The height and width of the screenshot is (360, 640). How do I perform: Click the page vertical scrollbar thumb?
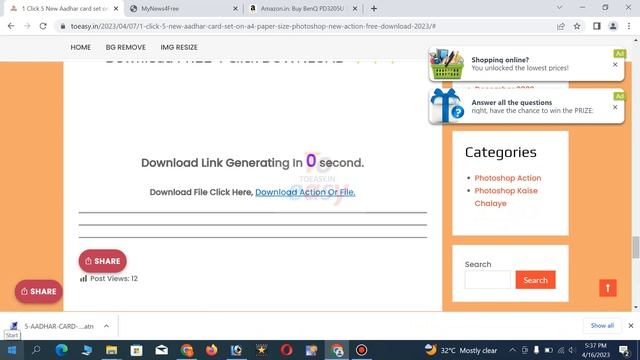coord(636,247)
